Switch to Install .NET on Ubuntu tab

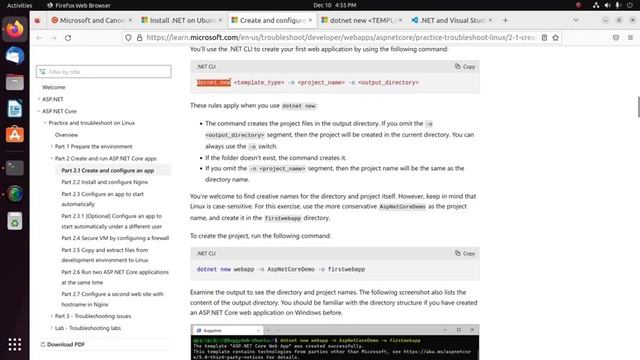pyautogui.click(x=182, y=20)
